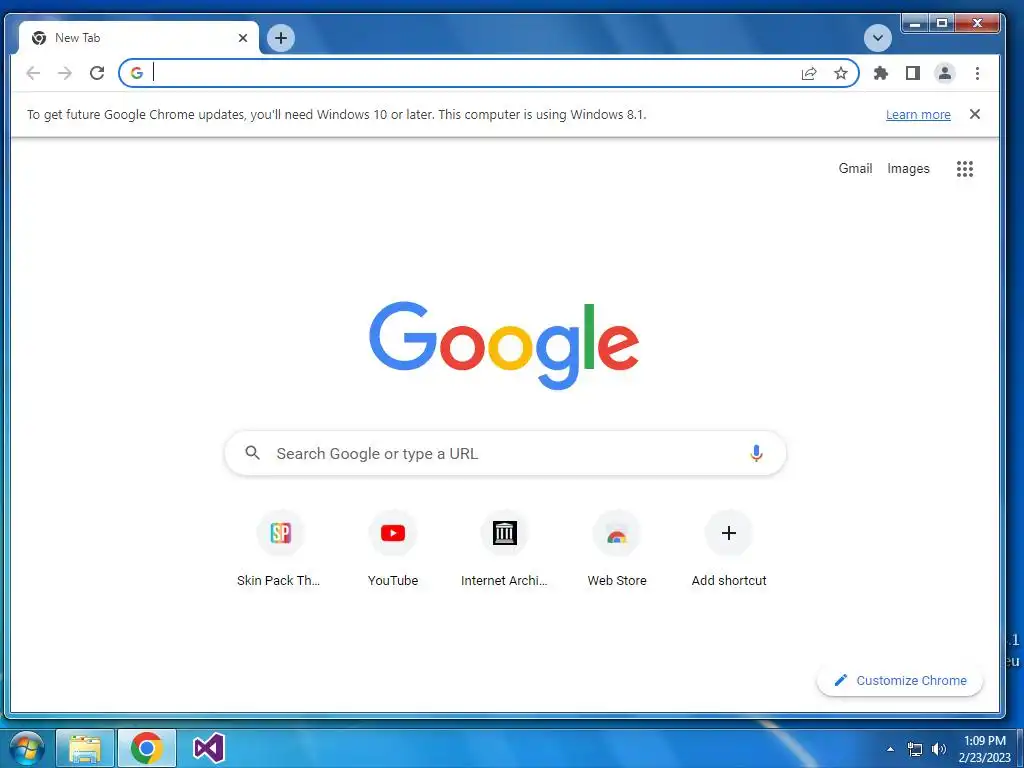Click the Search Google or type a URL box

pyautogui.click(x=505, y=453)
